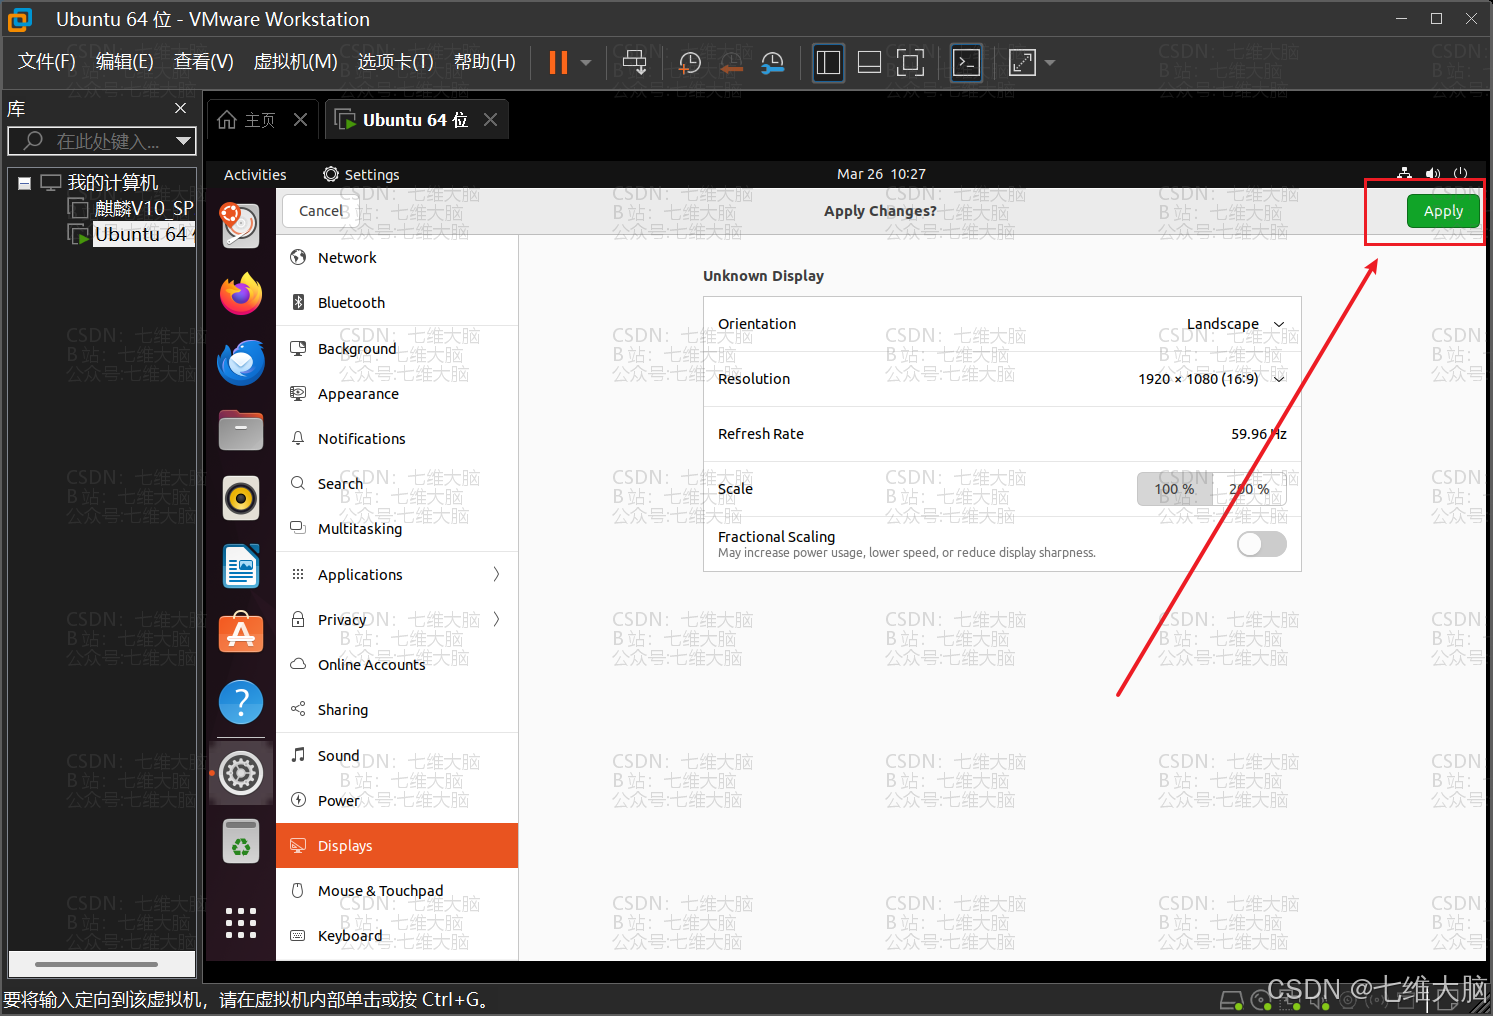1493x1016 pixels.
Task: Select the 200 % scale option
Action: click(x=1249, y=489)
